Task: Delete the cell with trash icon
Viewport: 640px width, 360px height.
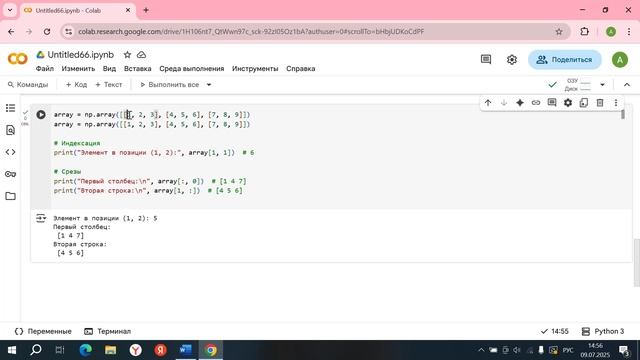Action: tap(600, 103)
